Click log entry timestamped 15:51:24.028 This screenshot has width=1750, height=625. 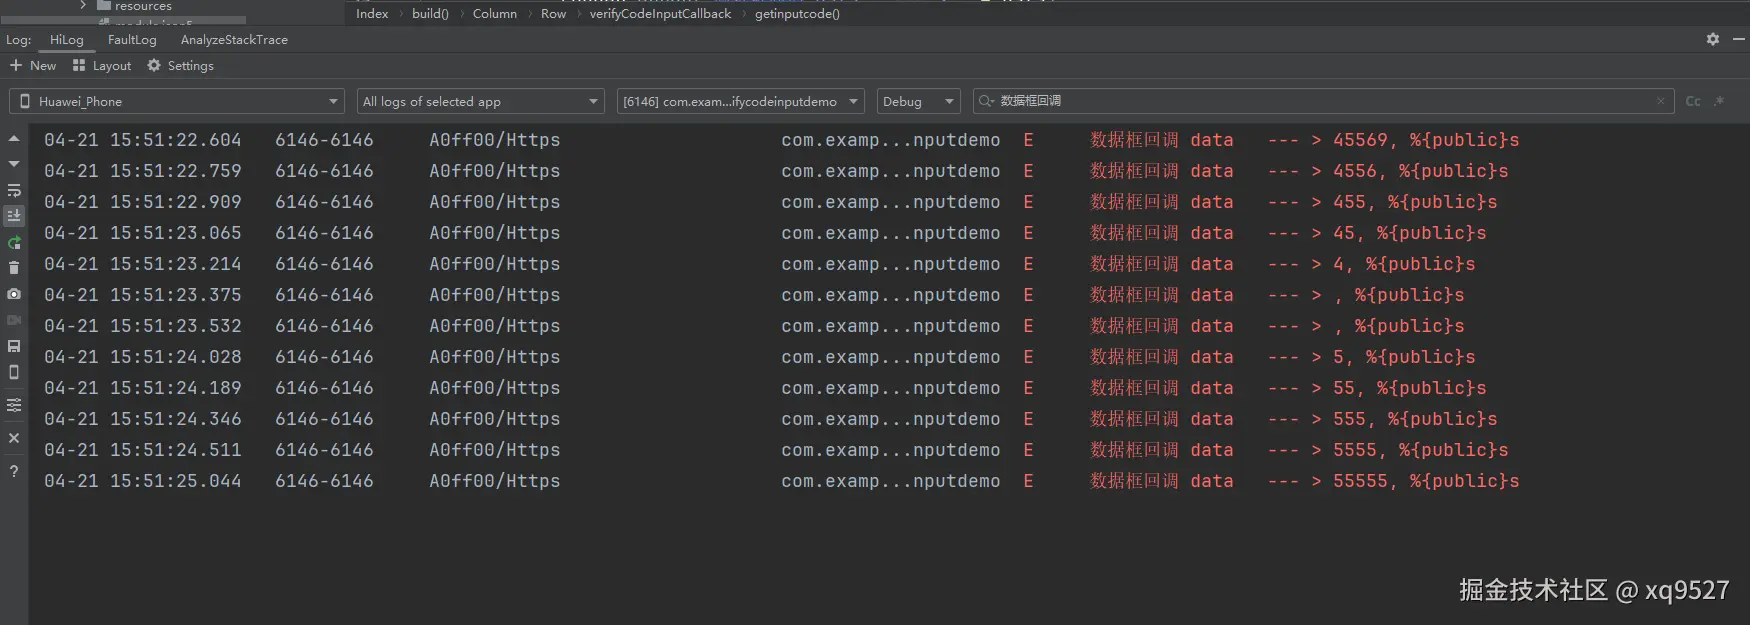point(889,357)
